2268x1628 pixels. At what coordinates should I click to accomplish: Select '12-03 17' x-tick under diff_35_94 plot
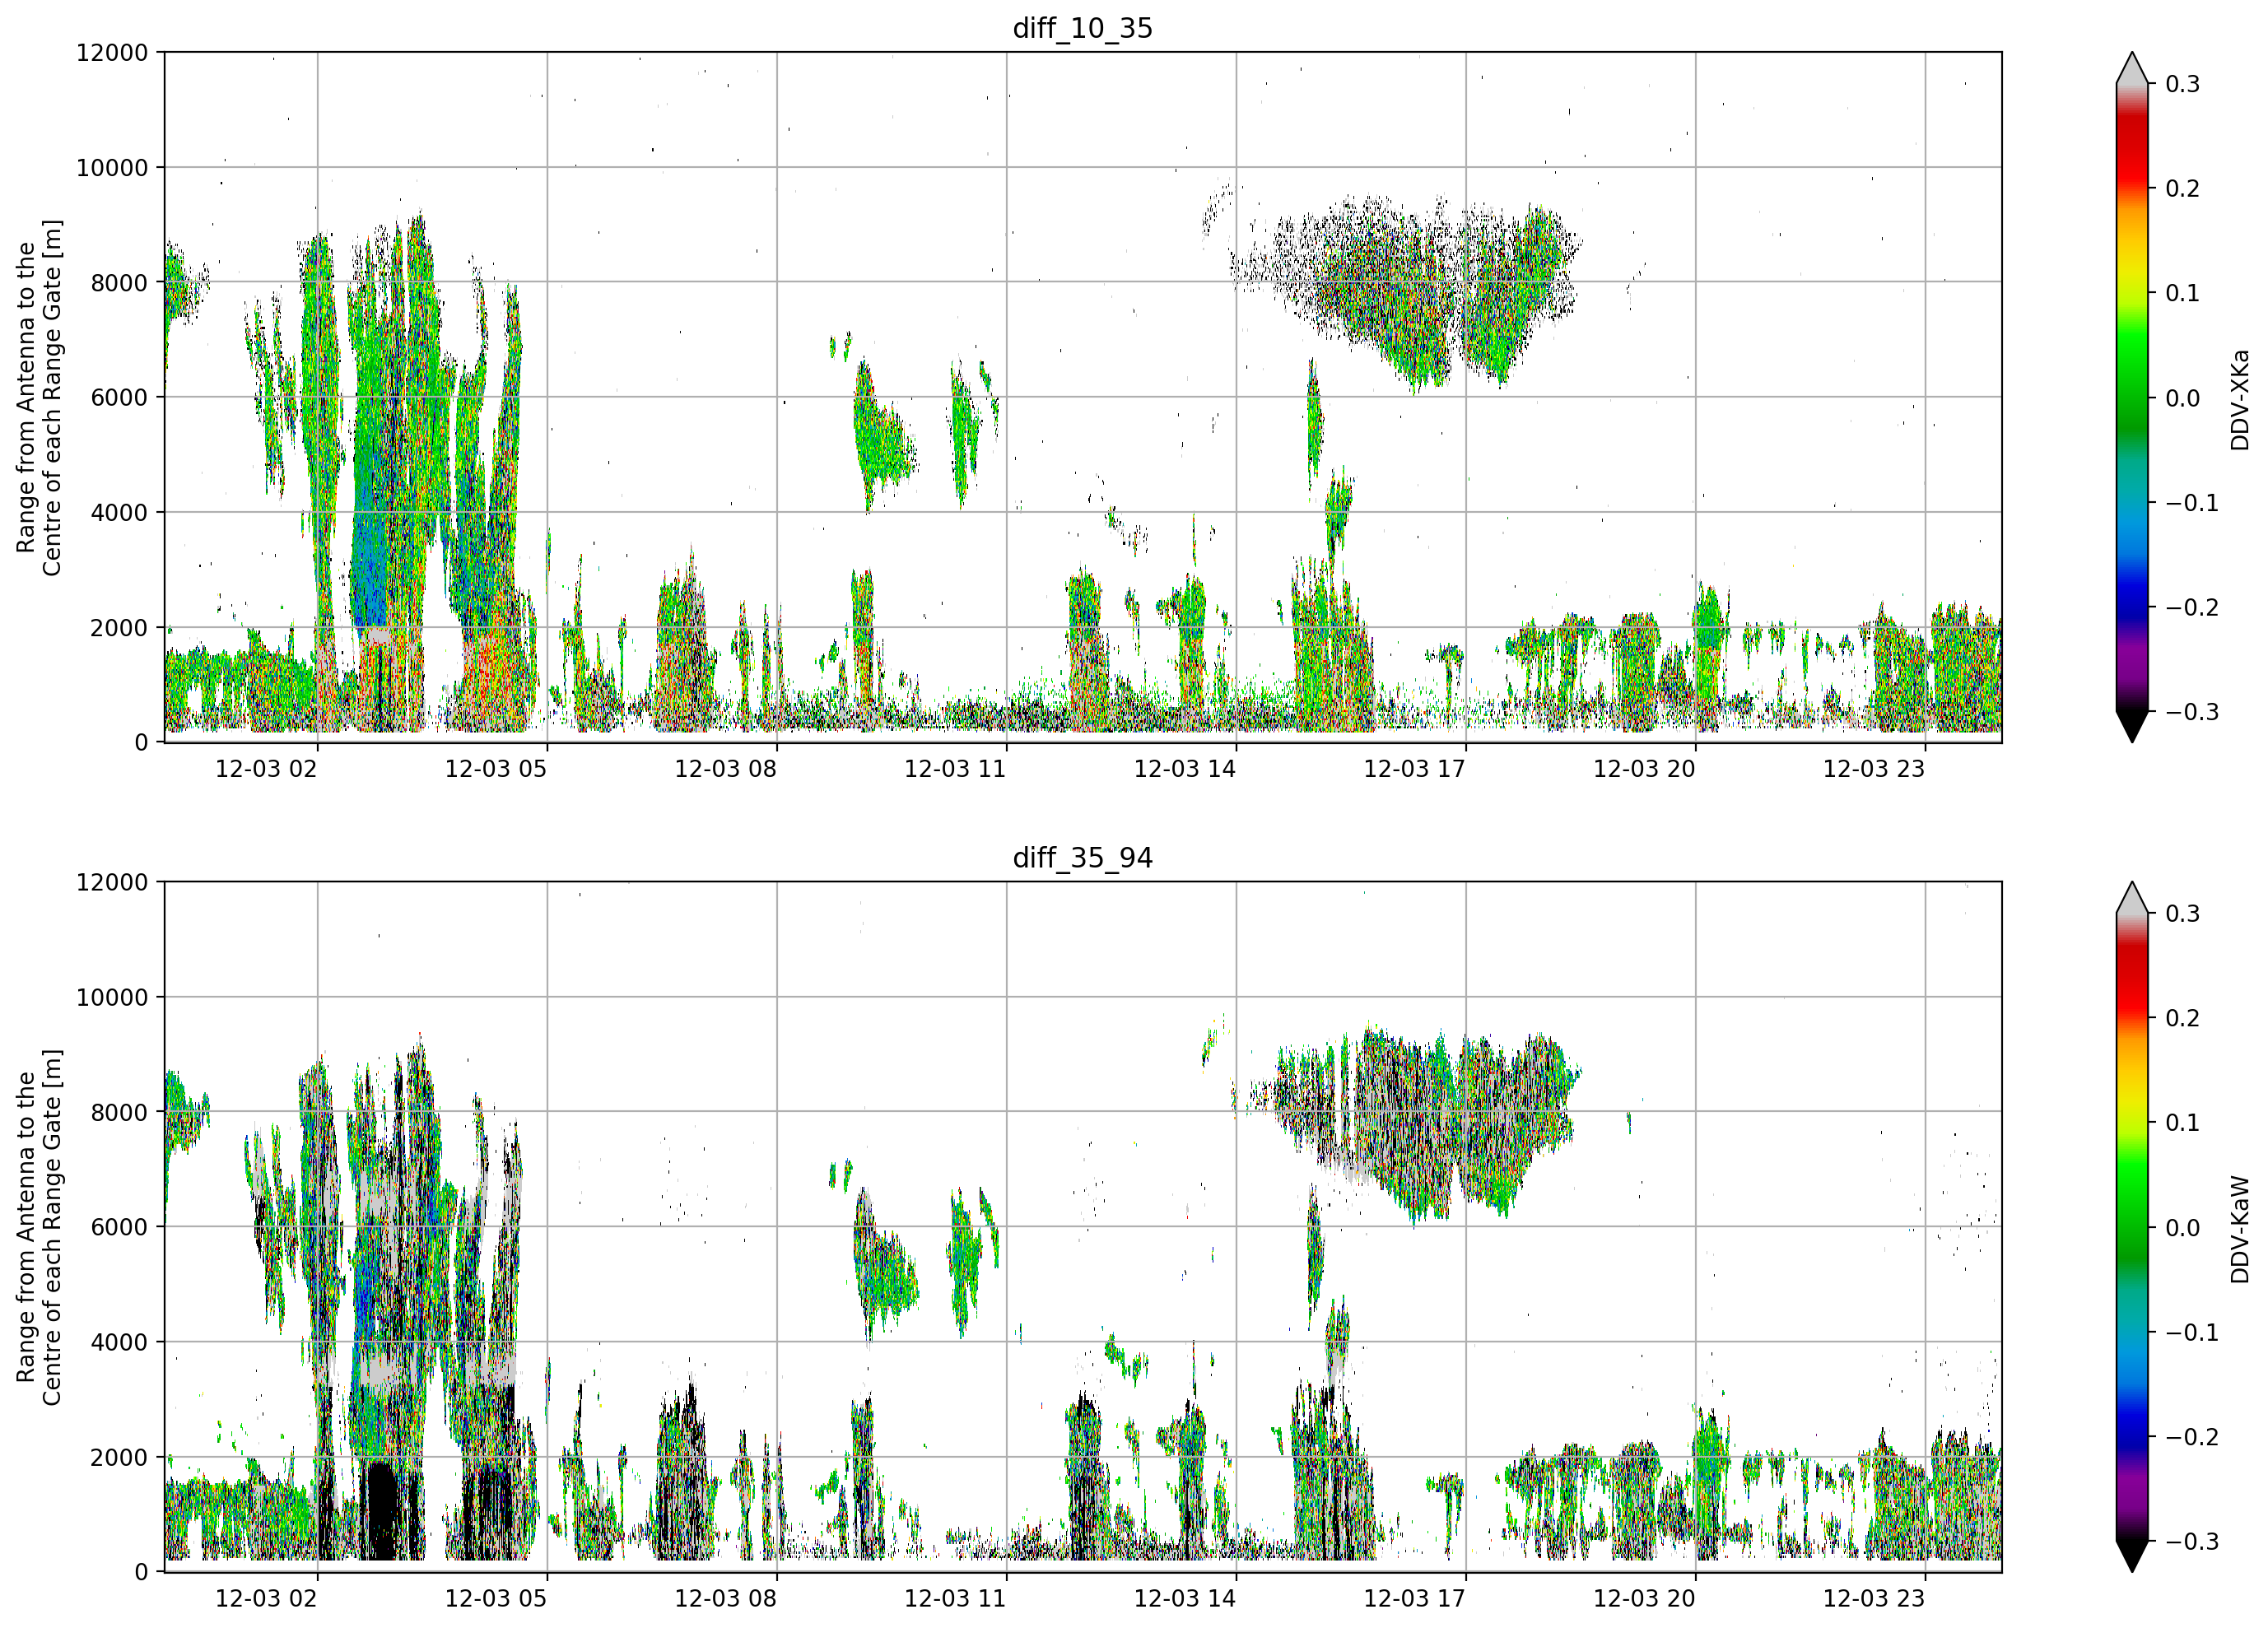pos(1415,1599)
